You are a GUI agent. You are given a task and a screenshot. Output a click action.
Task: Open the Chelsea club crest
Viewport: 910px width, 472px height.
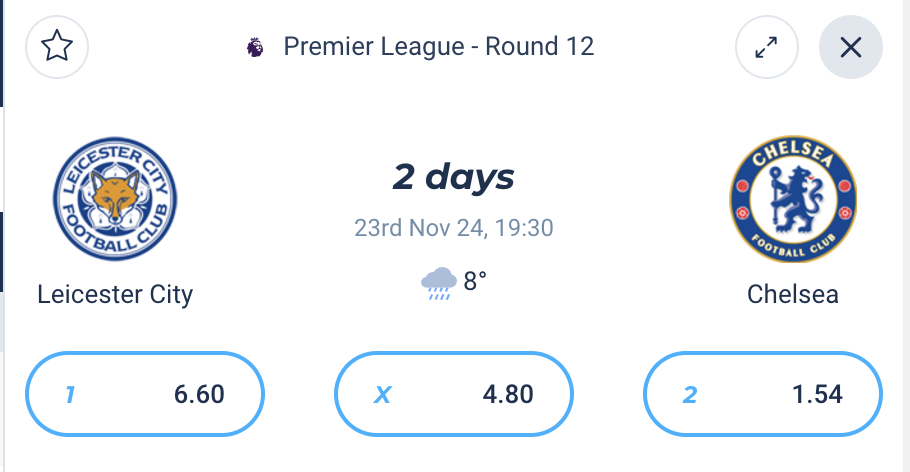(793, 199)
